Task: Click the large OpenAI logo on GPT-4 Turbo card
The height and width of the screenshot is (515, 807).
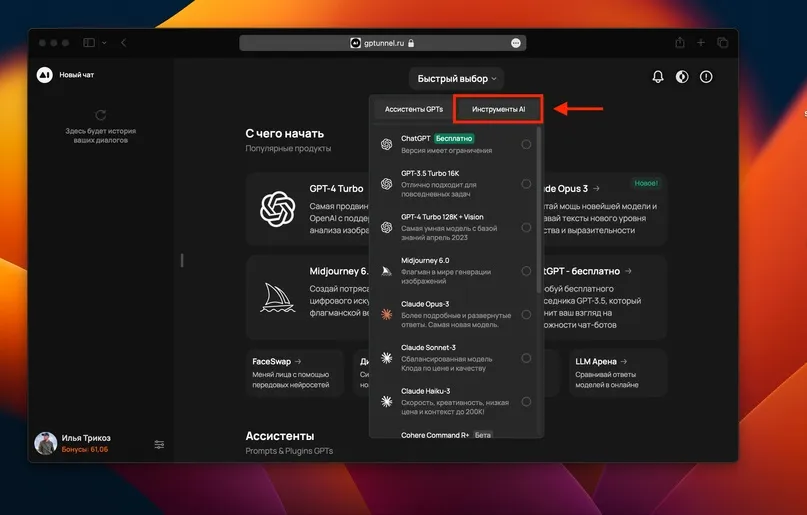Action: 277,209
